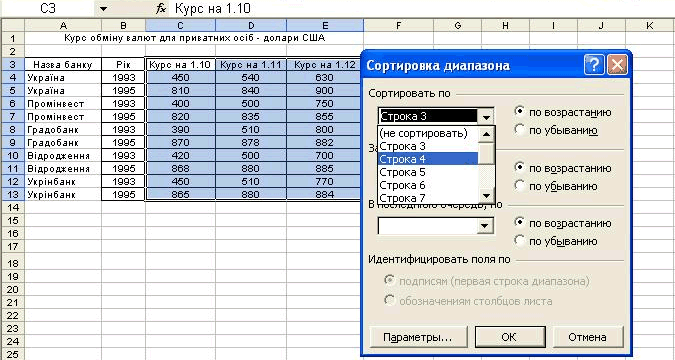Click the help question mark button in dialog

(x=594, y=65)
